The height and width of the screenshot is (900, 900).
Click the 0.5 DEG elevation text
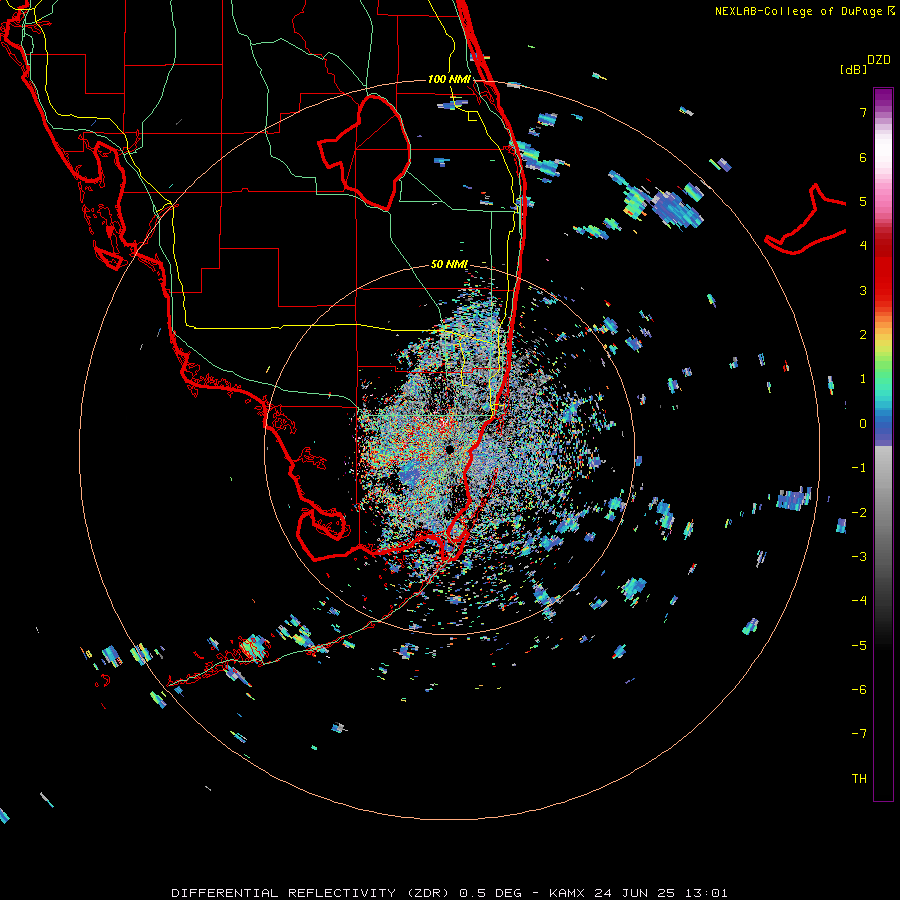click(x=491, y=893)
